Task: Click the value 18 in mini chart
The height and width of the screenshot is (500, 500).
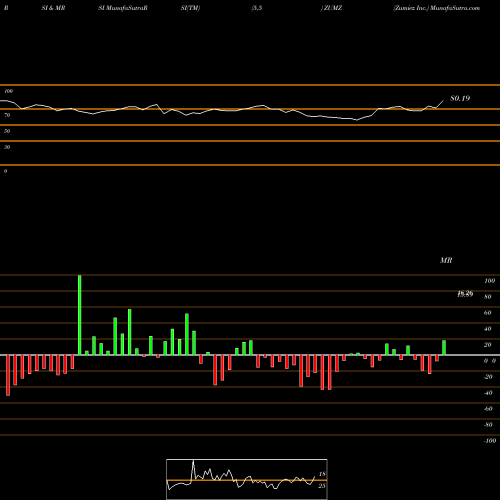Action: tap(322, 474)
